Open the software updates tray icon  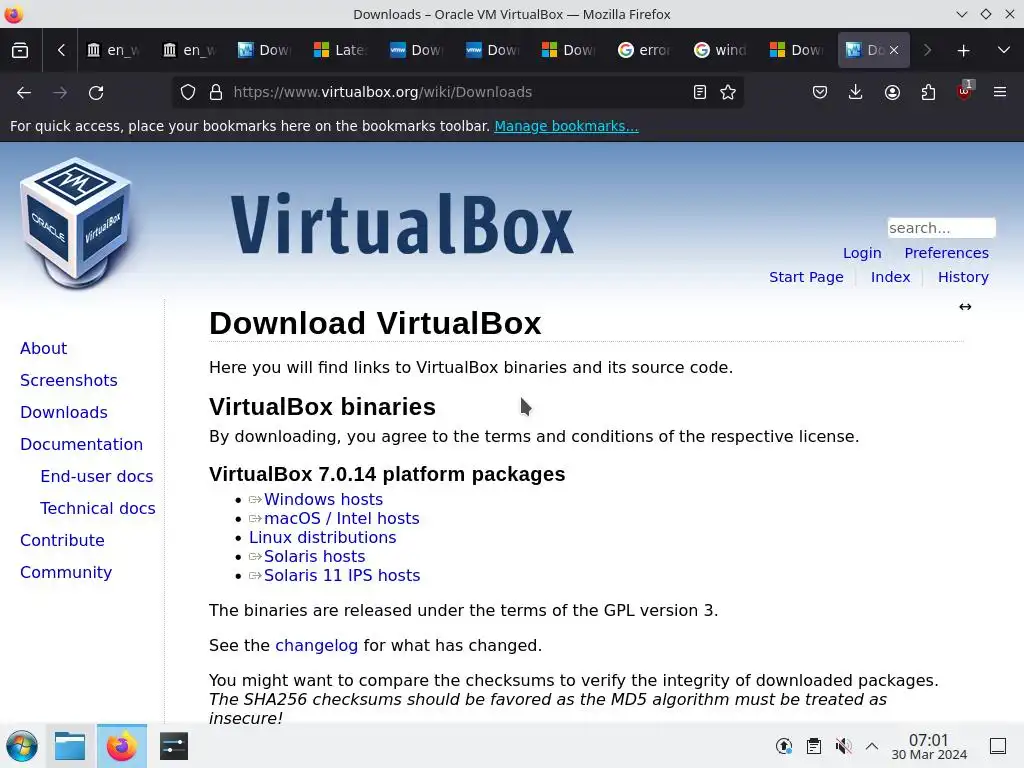click(x=784, y=746)
